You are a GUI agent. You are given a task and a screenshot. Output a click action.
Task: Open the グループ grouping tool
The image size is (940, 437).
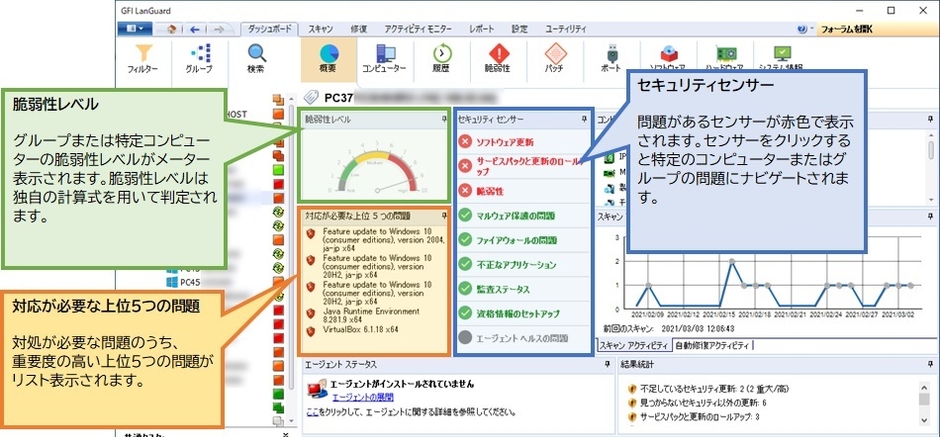pyautogui.click(x=199, y=59)
